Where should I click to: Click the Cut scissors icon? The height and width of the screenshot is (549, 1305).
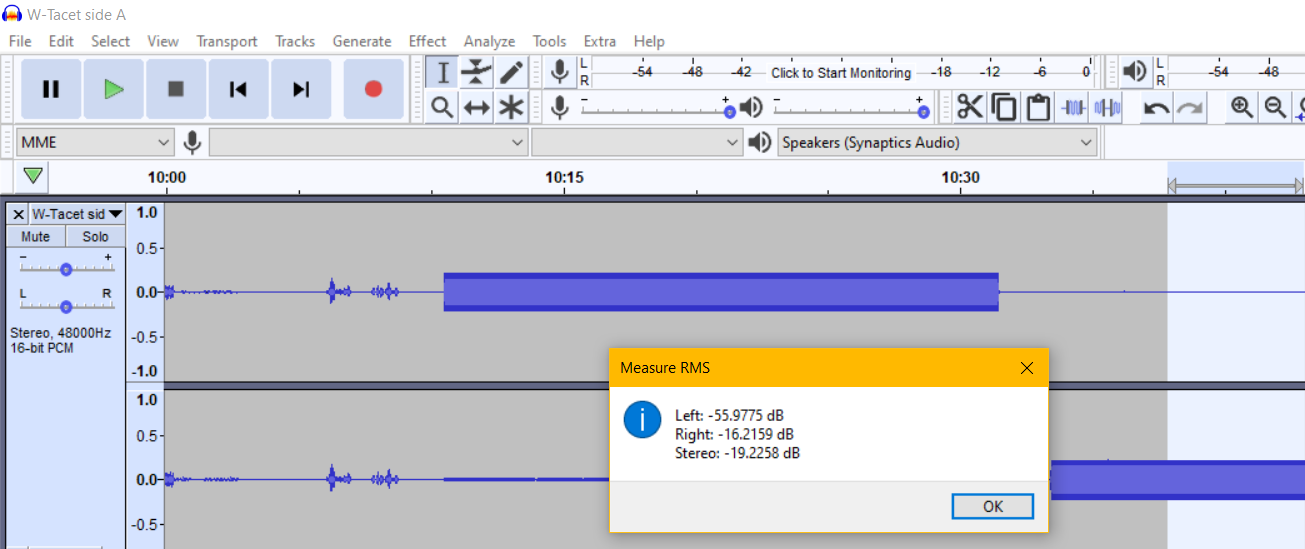coord(970,107)
